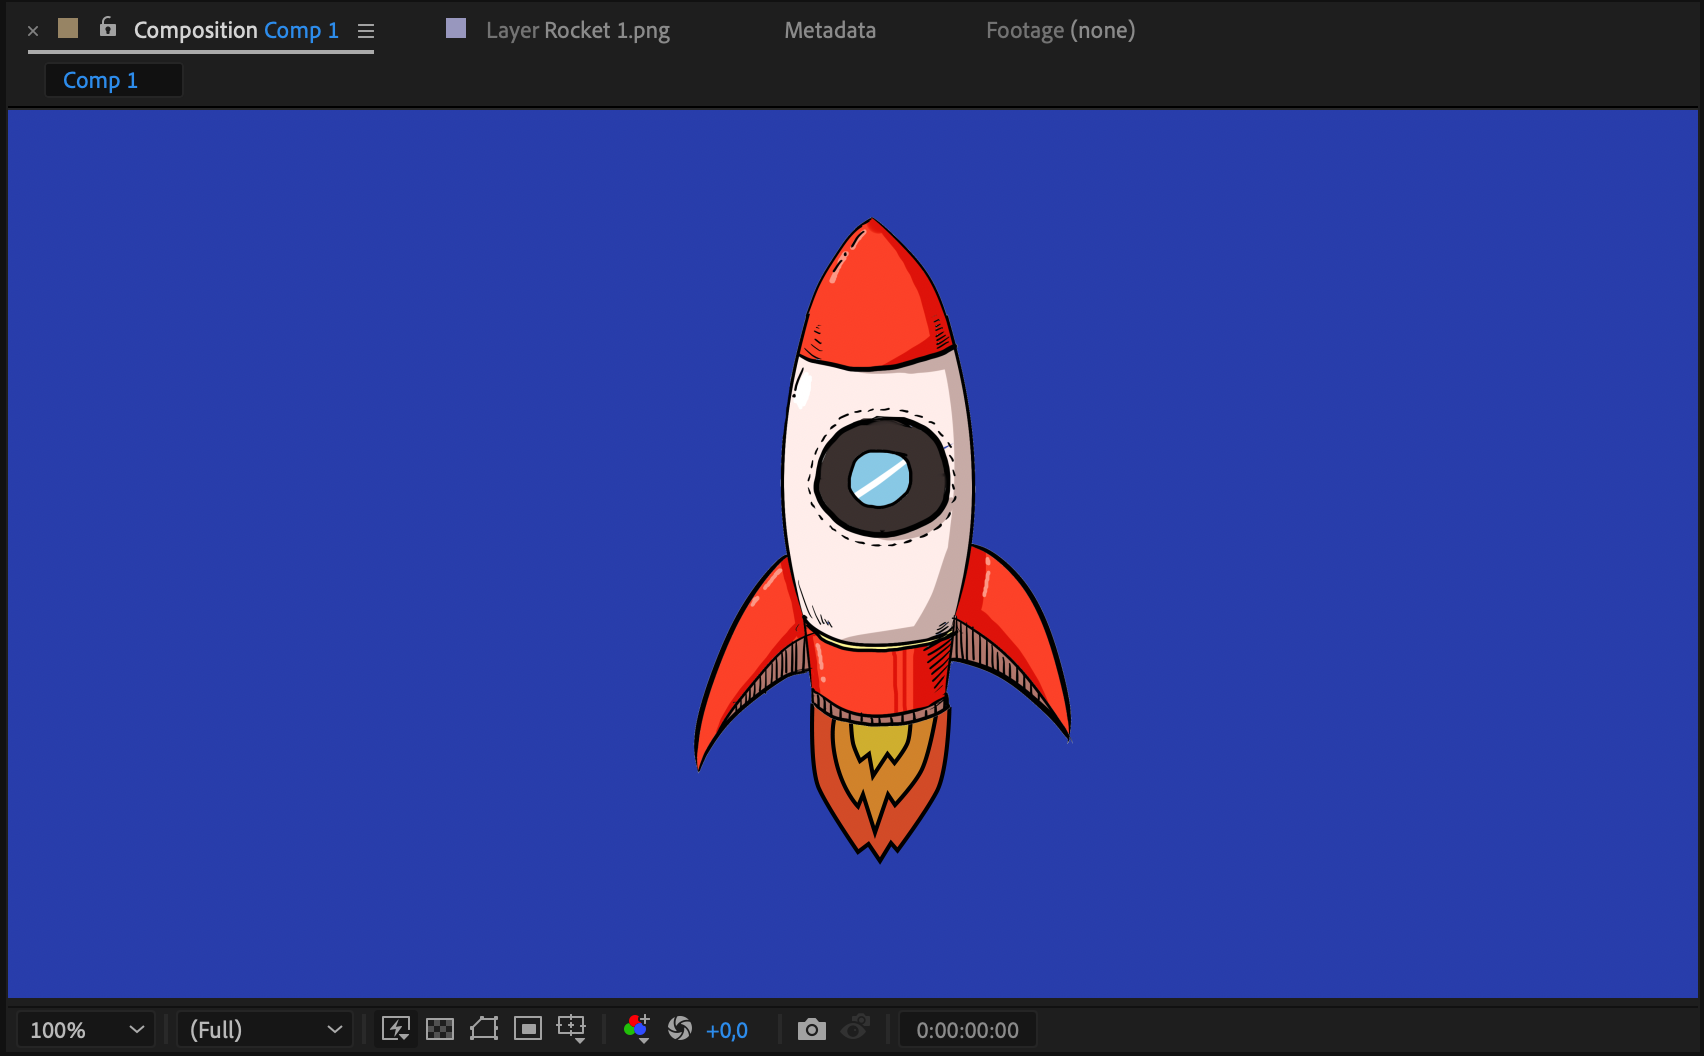Toggle the viewer lock icon
The image size is (1704, 1056).
108,29
